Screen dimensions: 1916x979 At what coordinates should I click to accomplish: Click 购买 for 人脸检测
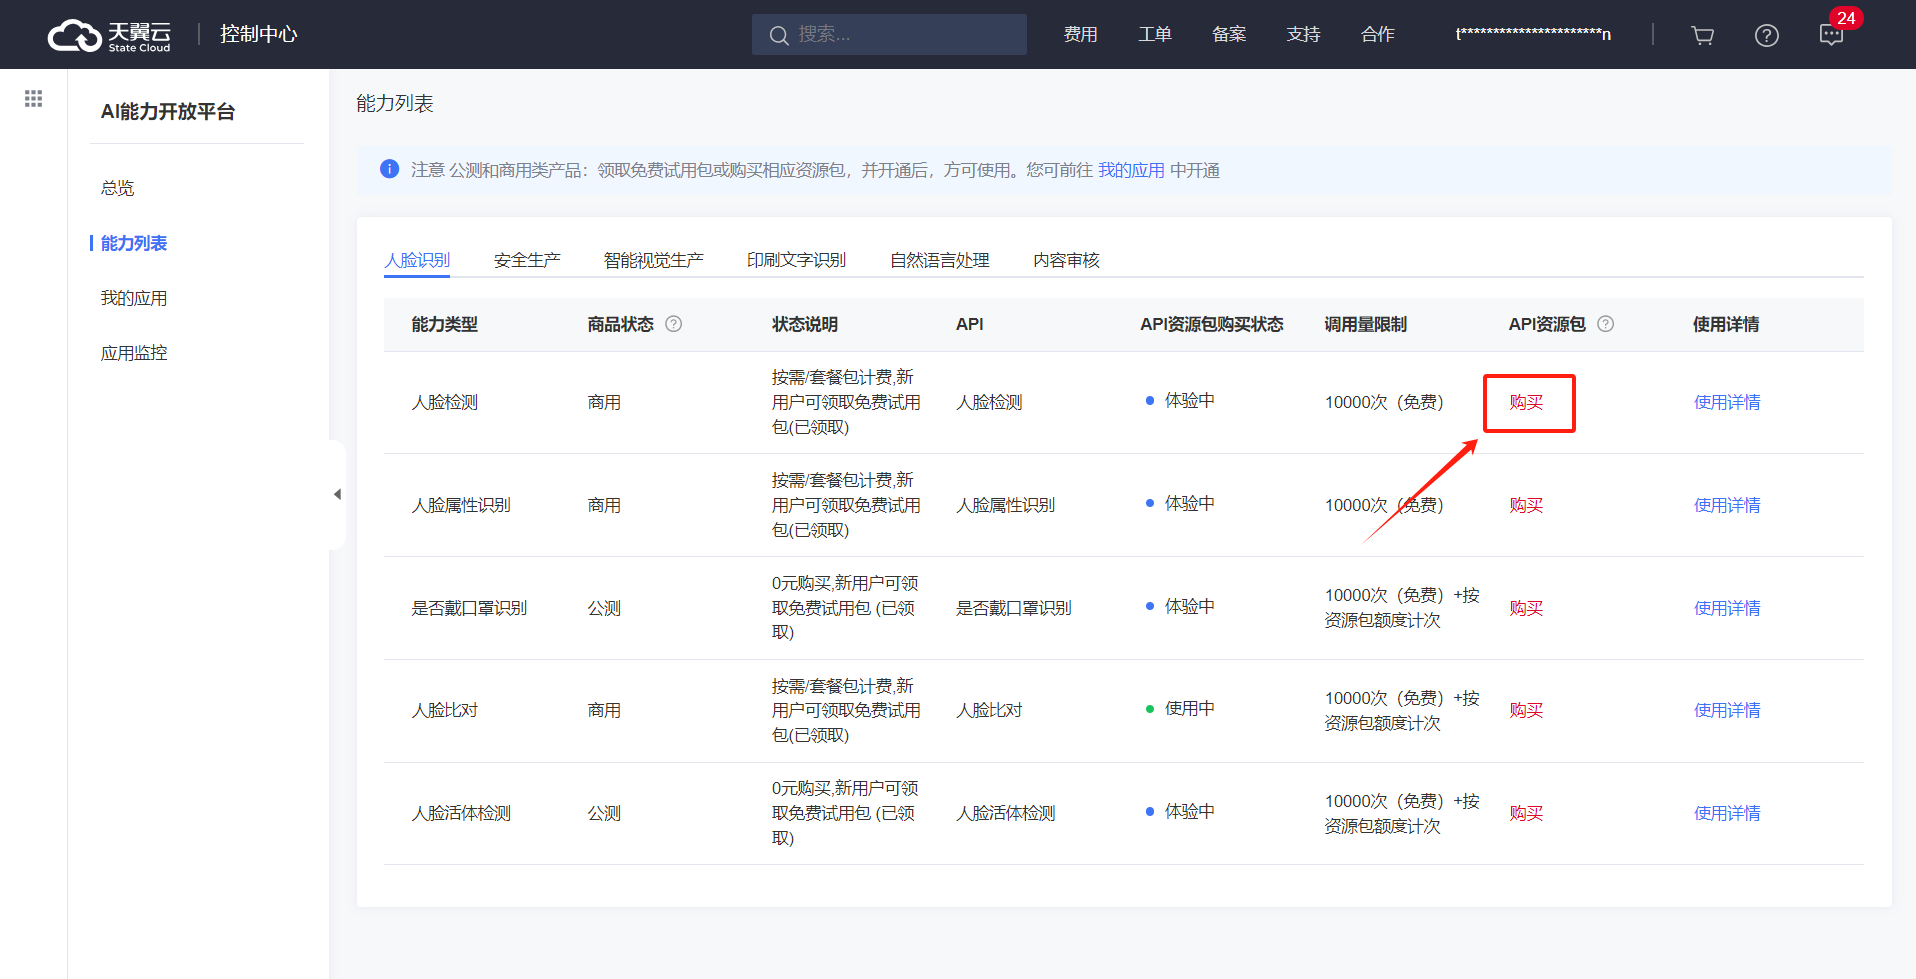coord(1526,402)
